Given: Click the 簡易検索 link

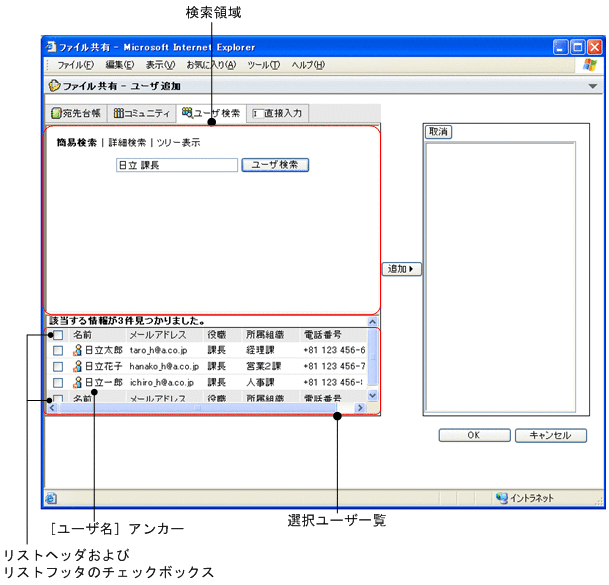Looking at the screenshot, I should click(77, 143).
